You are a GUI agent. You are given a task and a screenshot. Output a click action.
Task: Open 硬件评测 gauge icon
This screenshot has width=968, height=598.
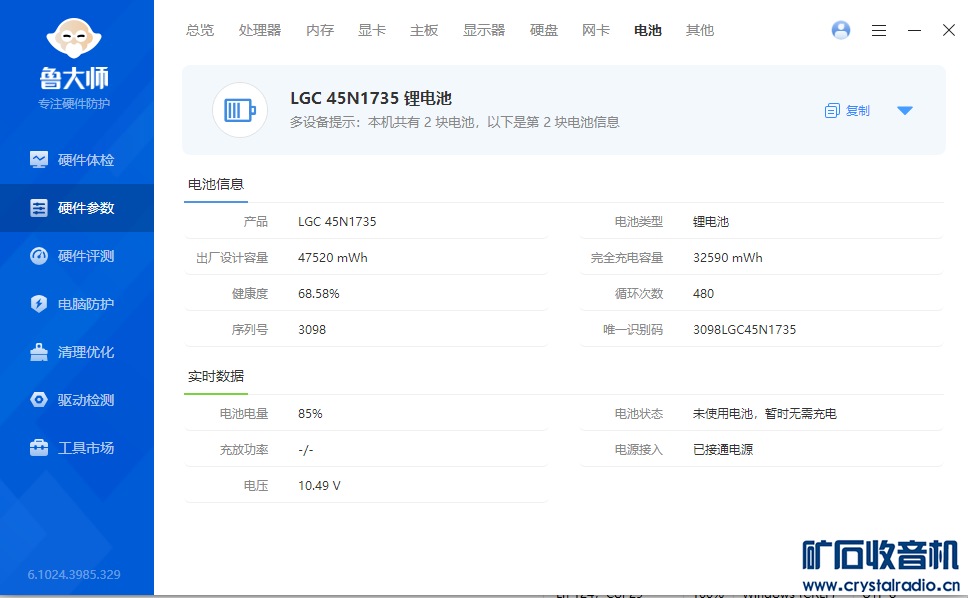point(38,256)
